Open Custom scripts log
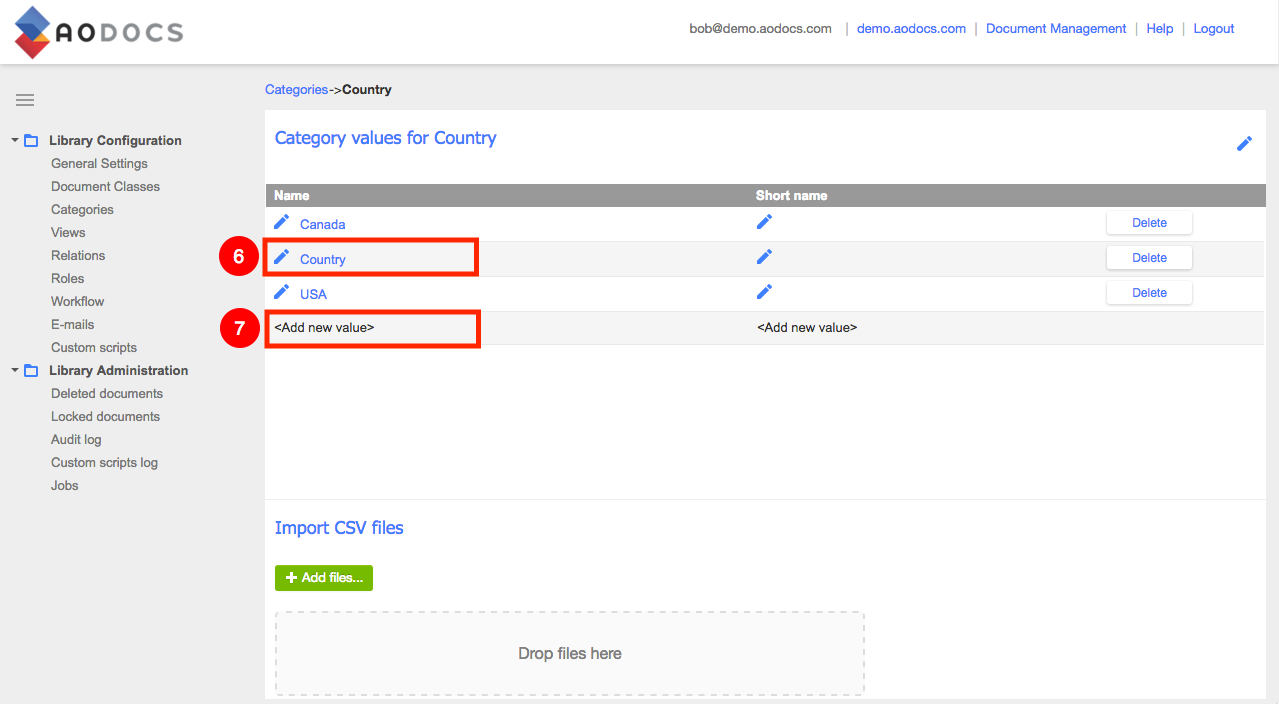 (x=104, y=463)
